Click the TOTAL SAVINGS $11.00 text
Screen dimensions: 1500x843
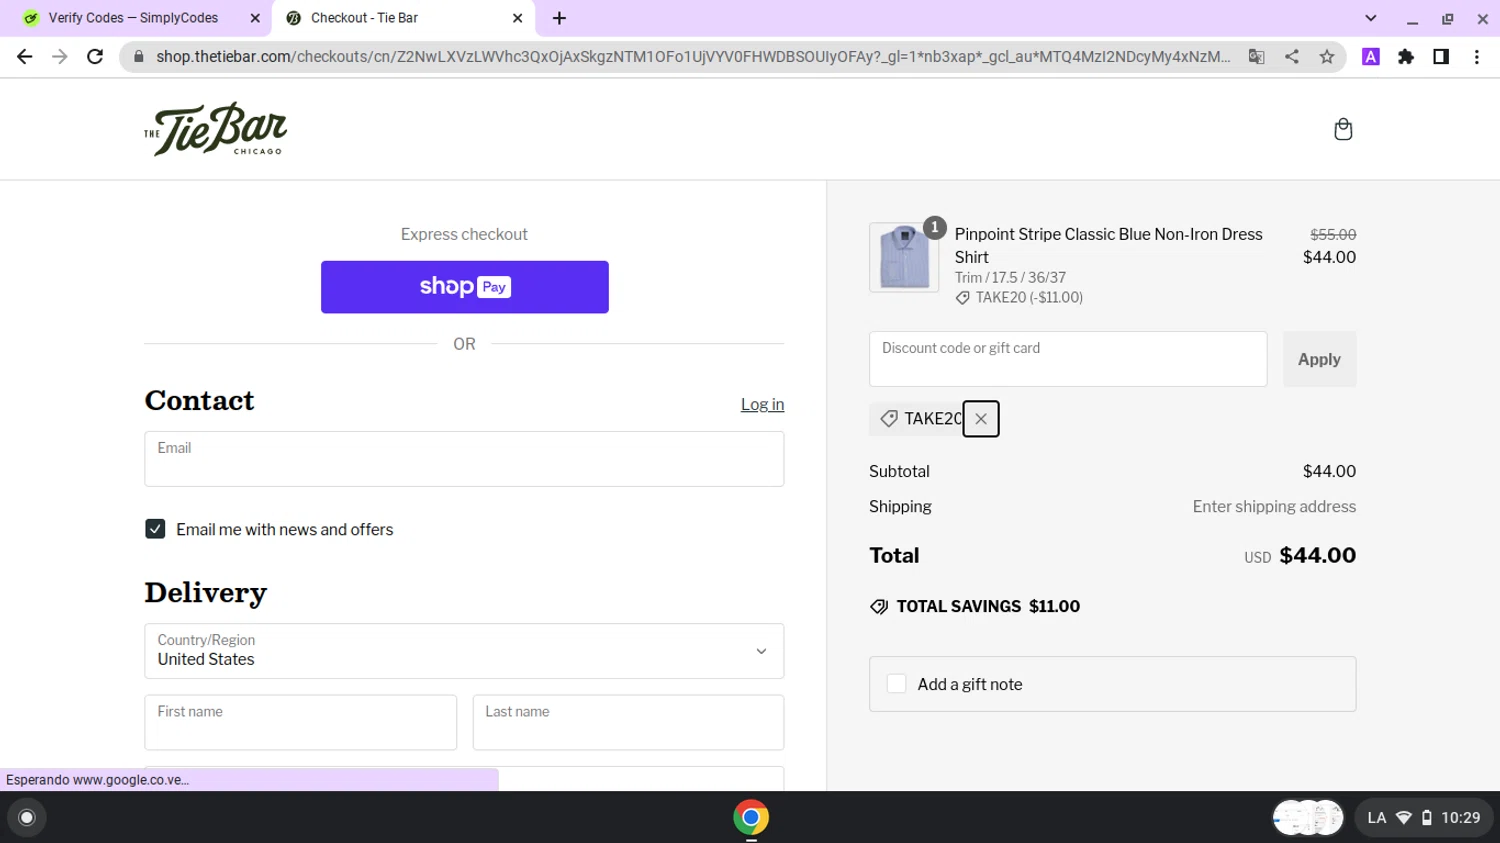[x=988, y=606]
